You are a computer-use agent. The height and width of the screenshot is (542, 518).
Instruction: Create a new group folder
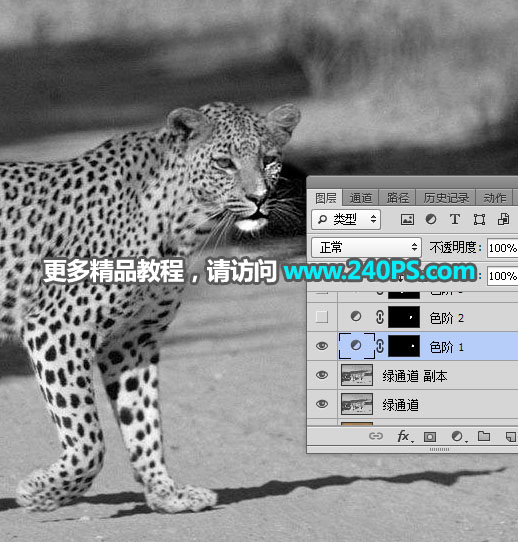pyautogui.click(x=484, y=436)
